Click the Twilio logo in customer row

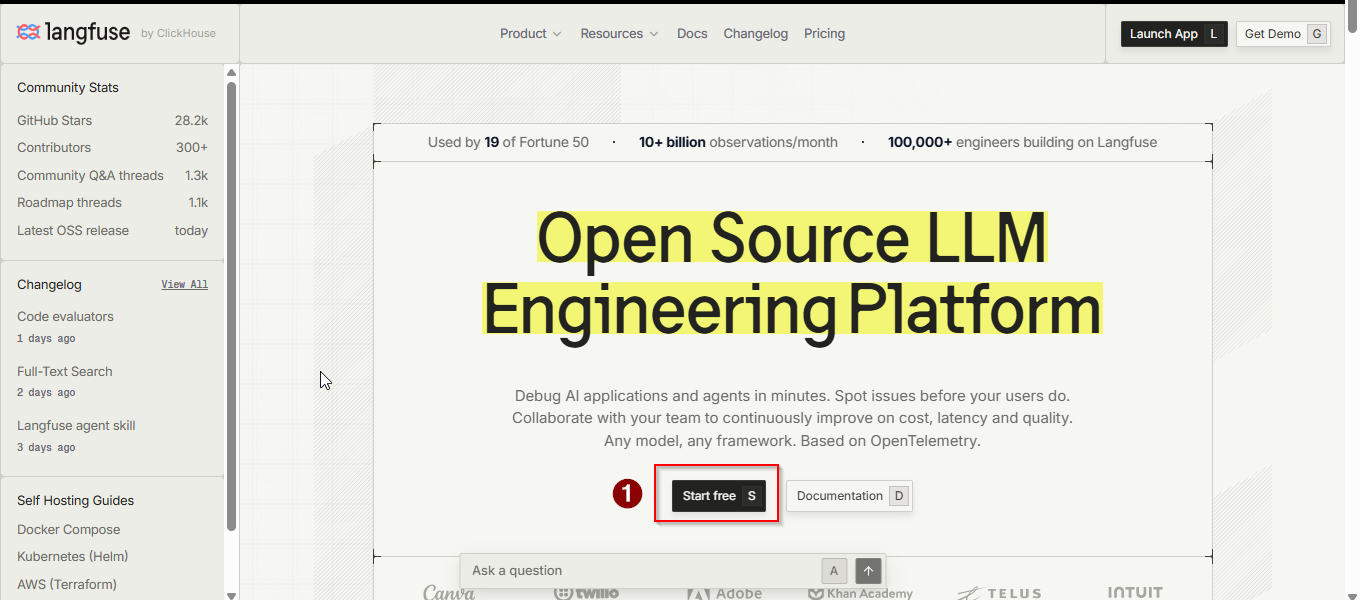tap(586, 593)
